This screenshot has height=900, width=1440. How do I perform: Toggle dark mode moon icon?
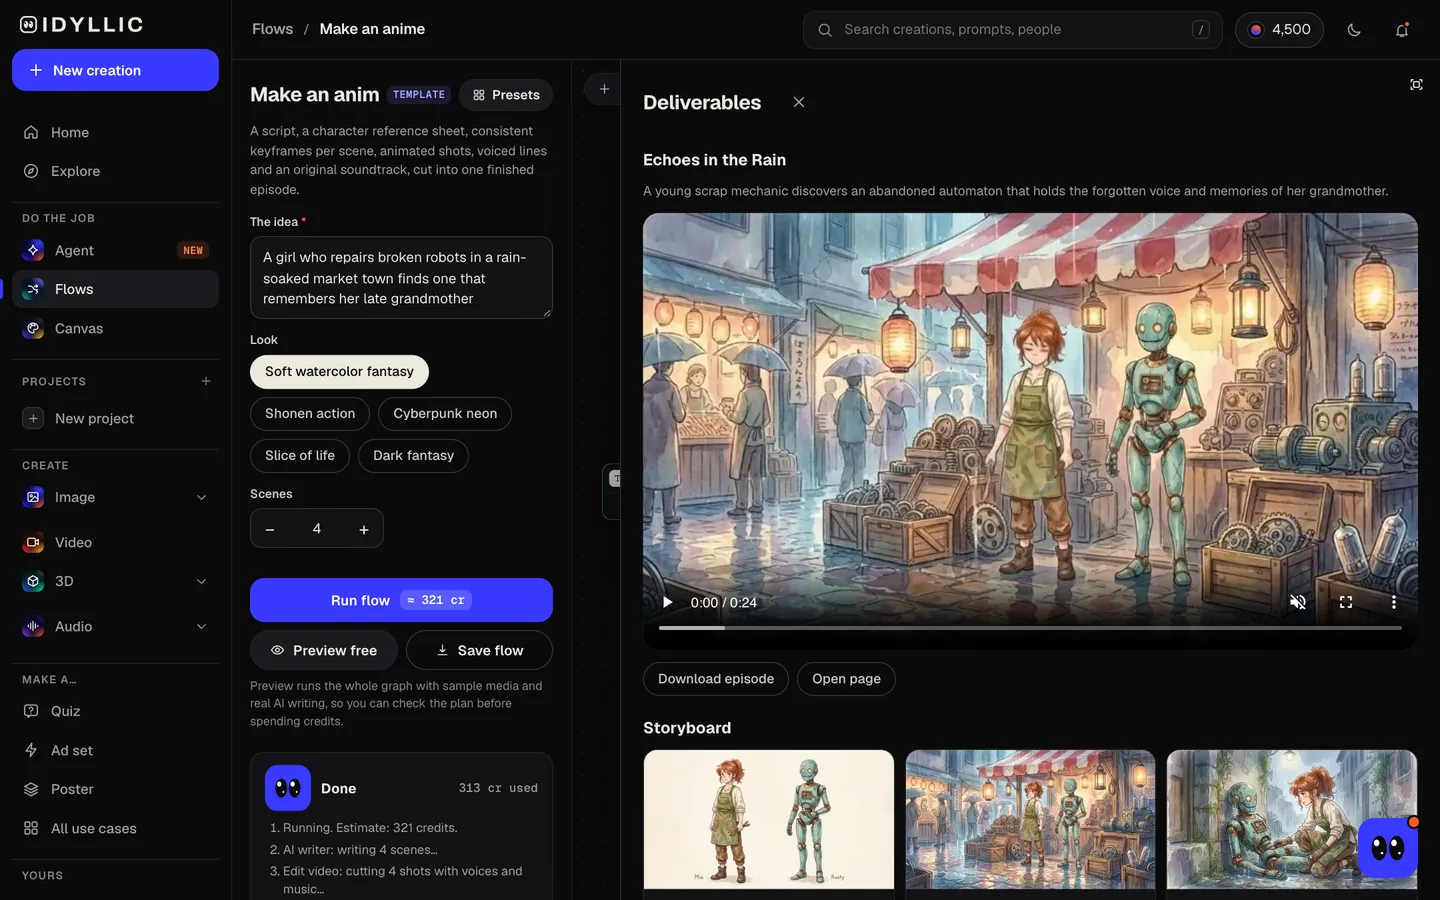point(1354,30)
